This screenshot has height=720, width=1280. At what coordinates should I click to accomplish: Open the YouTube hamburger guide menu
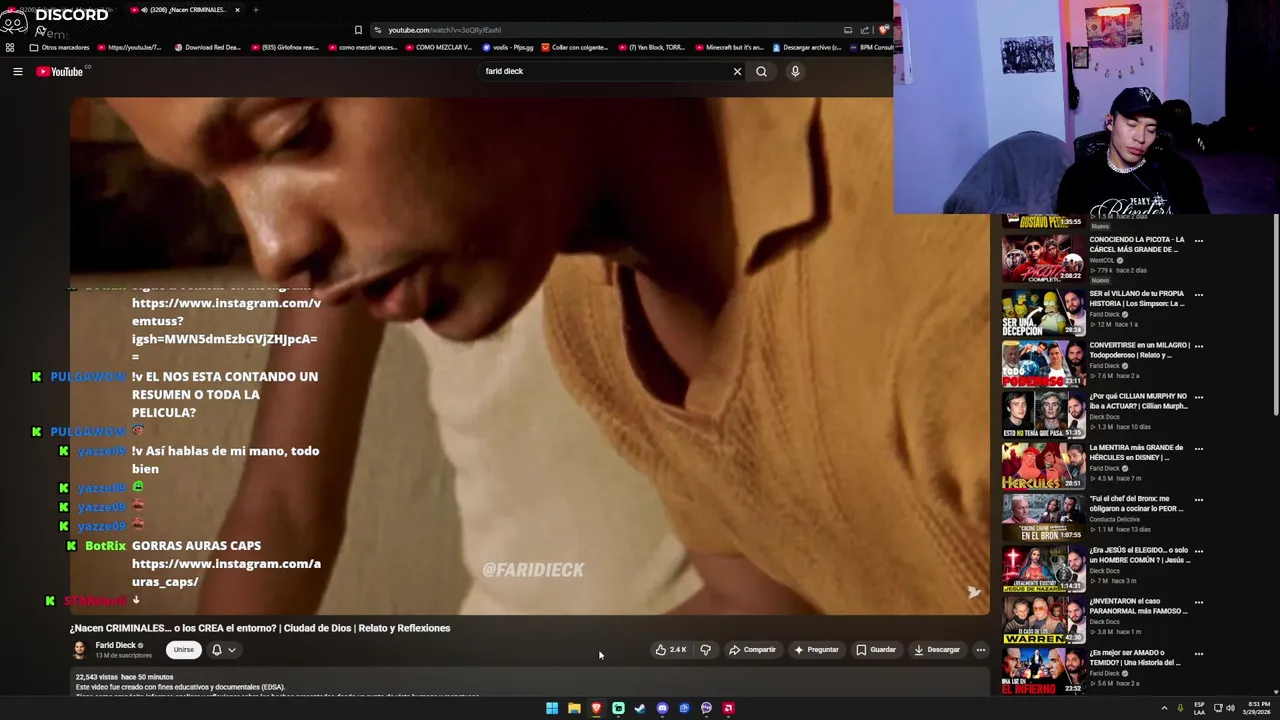(17, 71)
